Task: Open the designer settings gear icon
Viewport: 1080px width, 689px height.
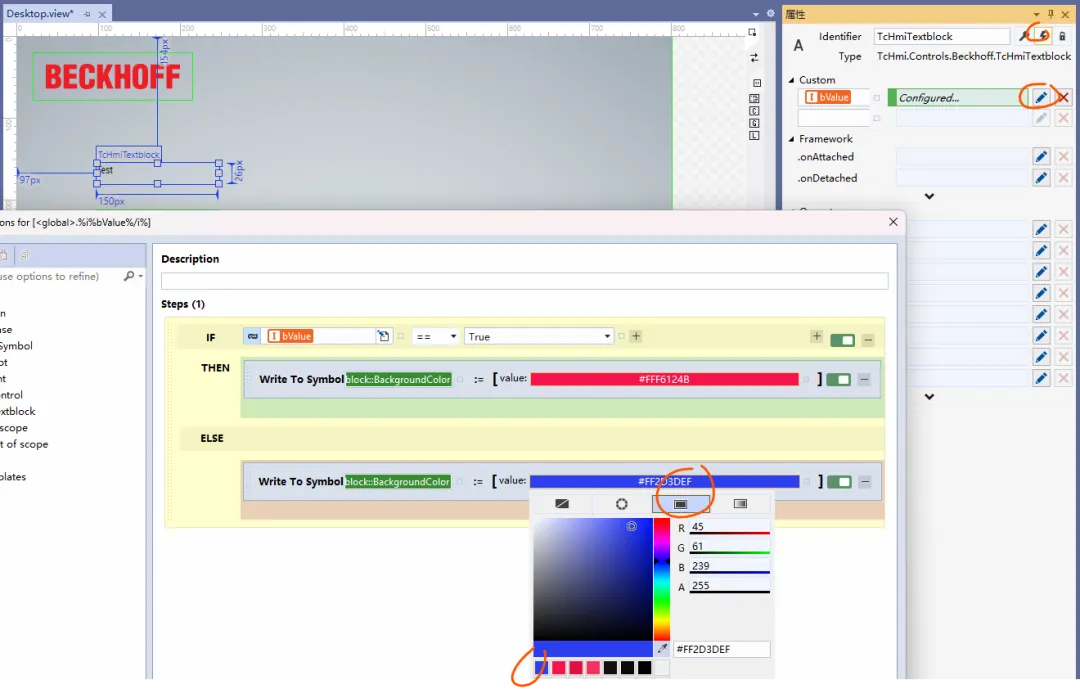Action: click(x=771, y=14)
